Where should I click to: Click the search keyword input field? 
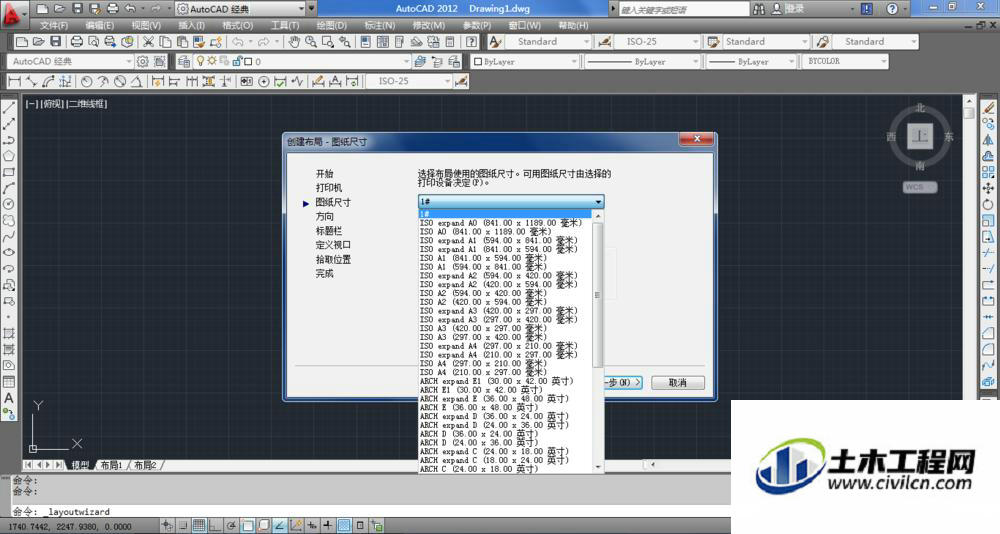(x=684, y=10)
